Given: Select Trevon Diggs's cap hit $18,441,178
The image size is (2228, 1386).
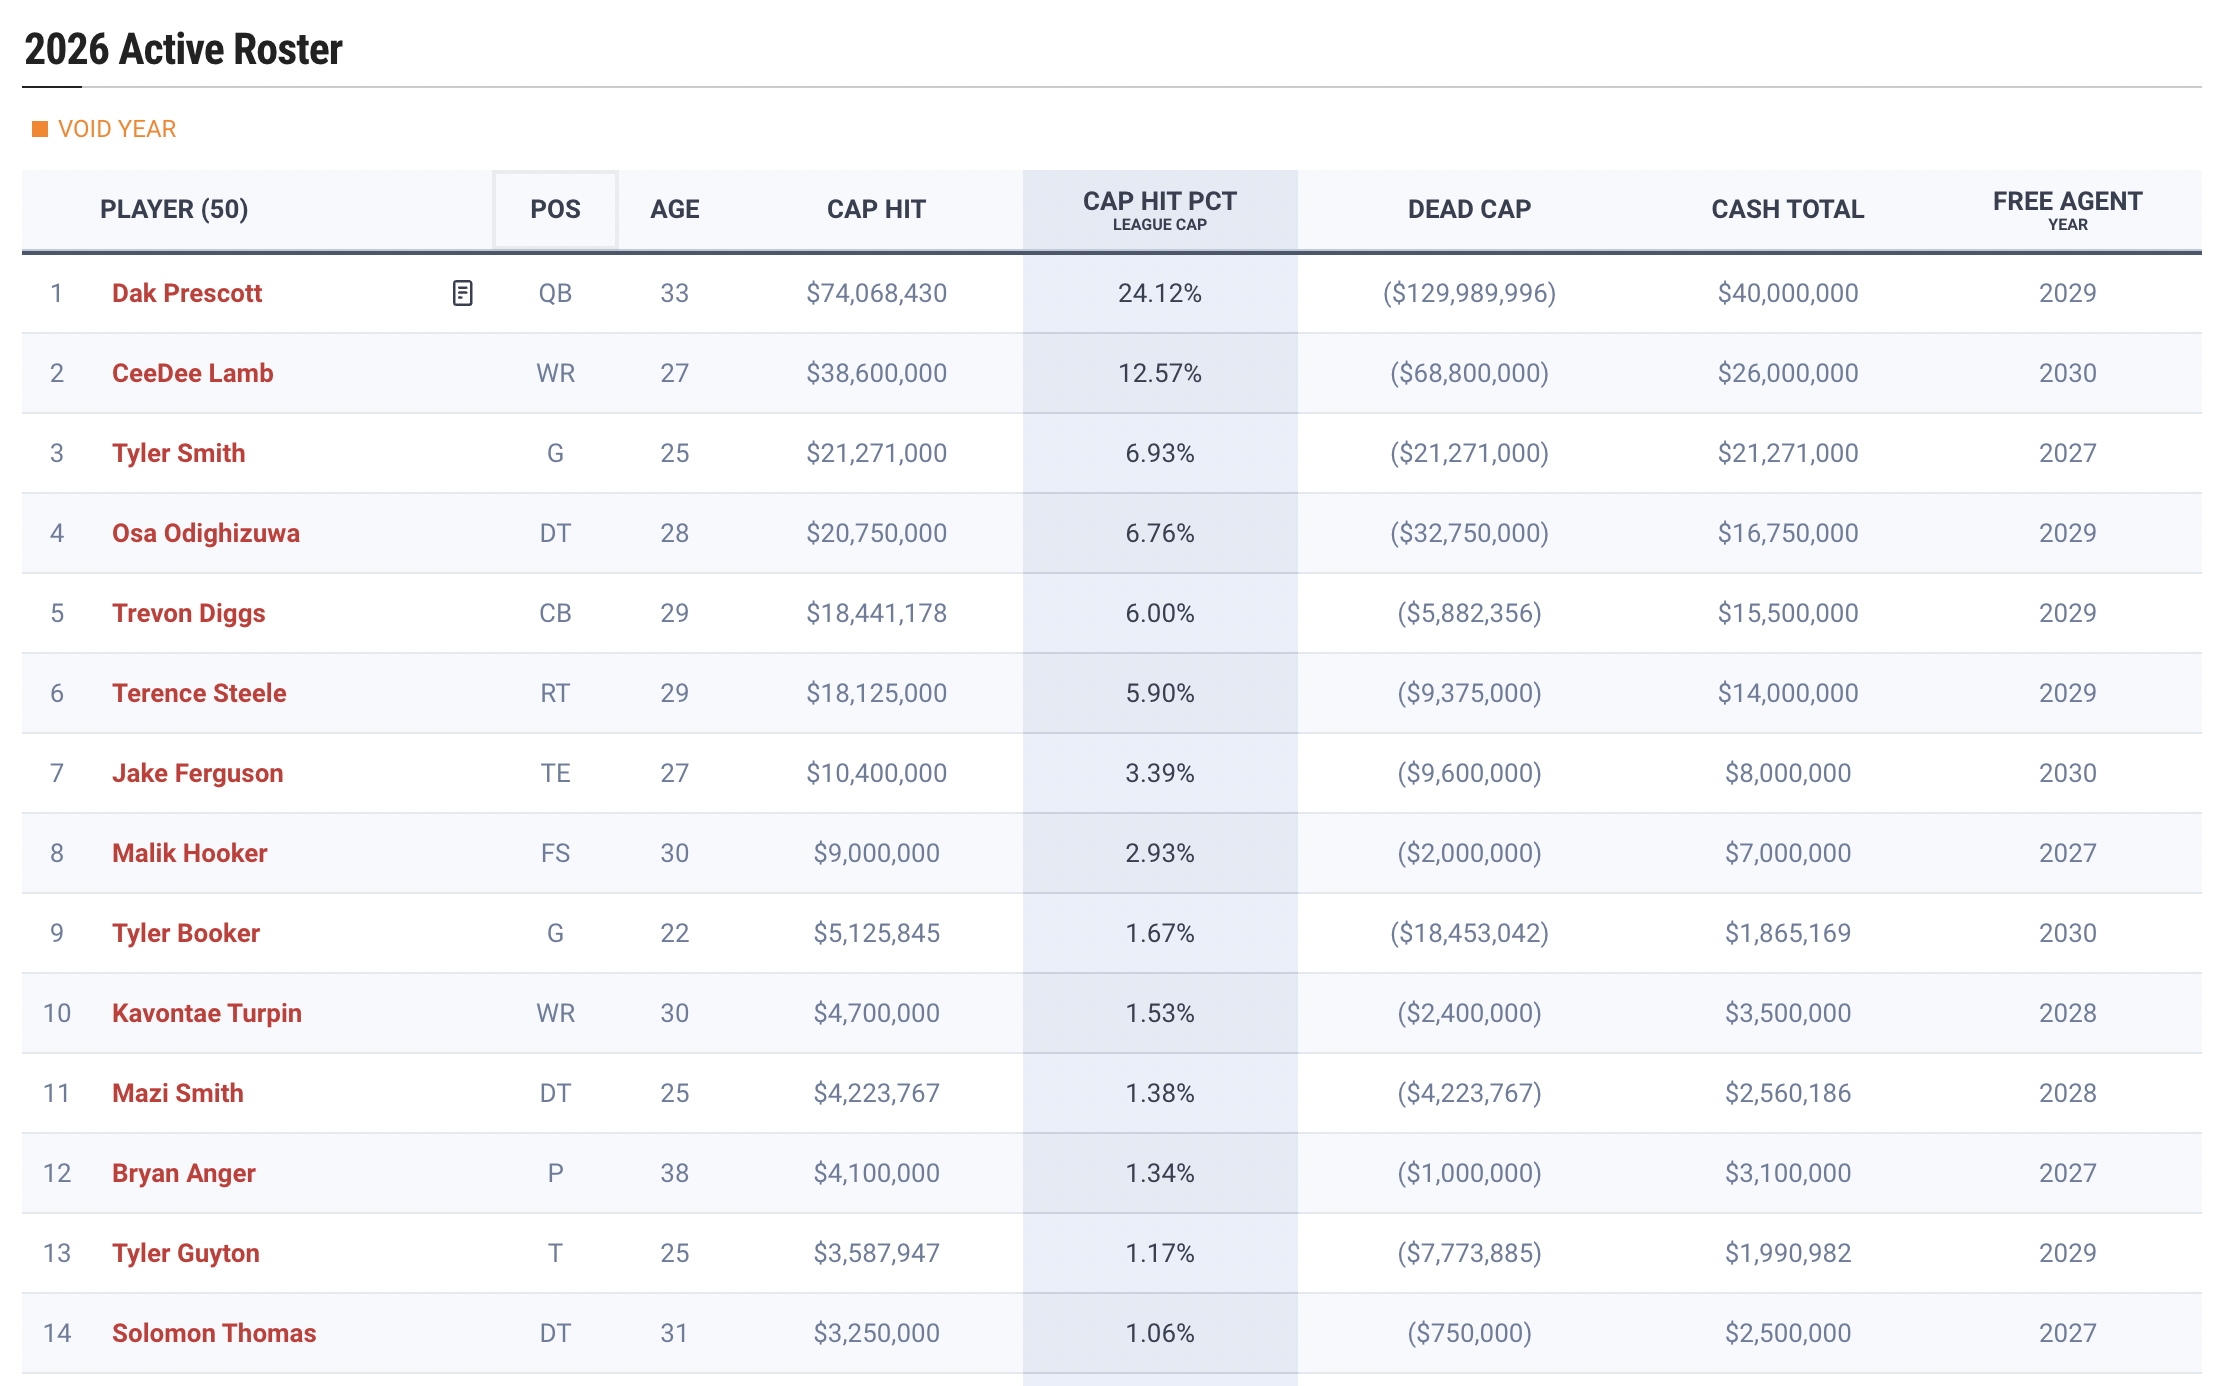Looking at the screenshot, I should click(x=877, y=613).
